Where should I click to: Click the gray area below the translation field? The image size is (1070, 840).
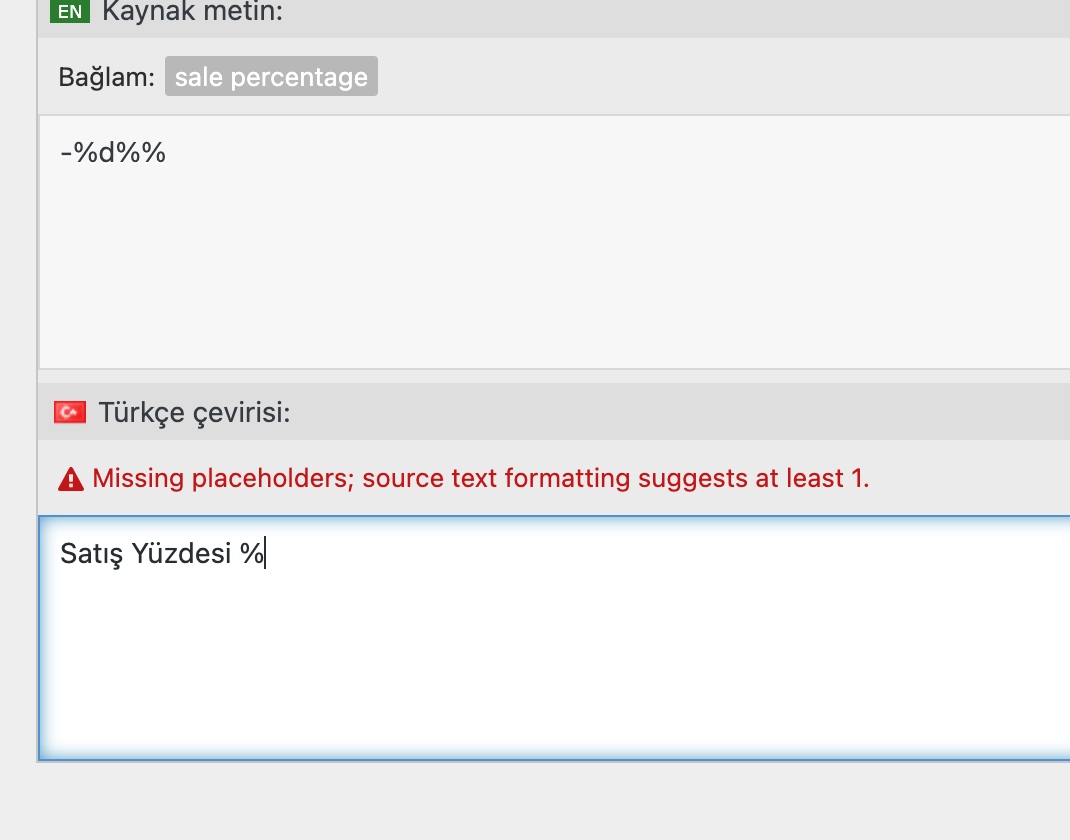pyautogui.click(x=546, y=802)
